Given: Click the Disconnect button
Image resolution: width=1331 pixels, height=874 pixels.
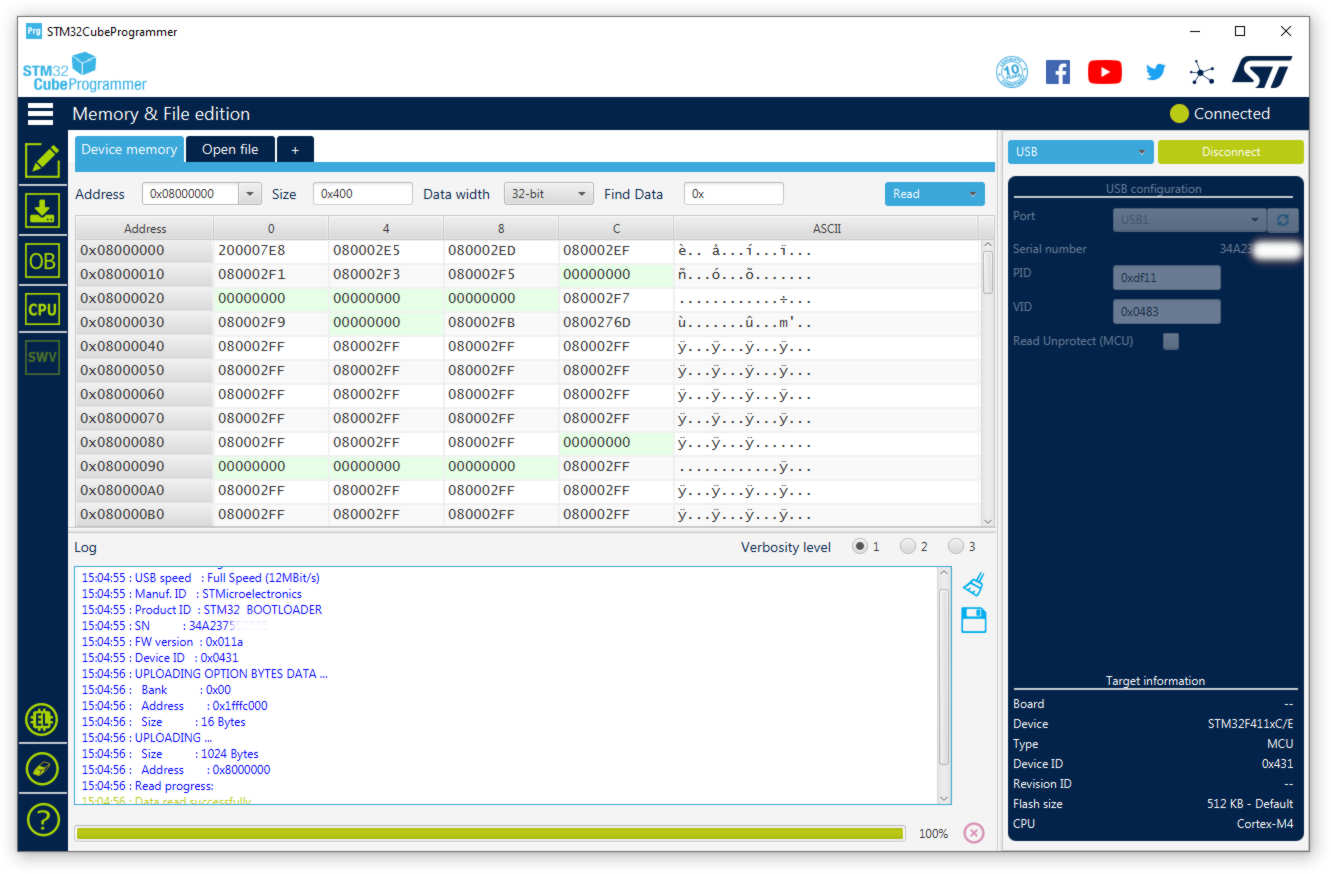Looking at the screenshot, I should (x=1231, y=152).
